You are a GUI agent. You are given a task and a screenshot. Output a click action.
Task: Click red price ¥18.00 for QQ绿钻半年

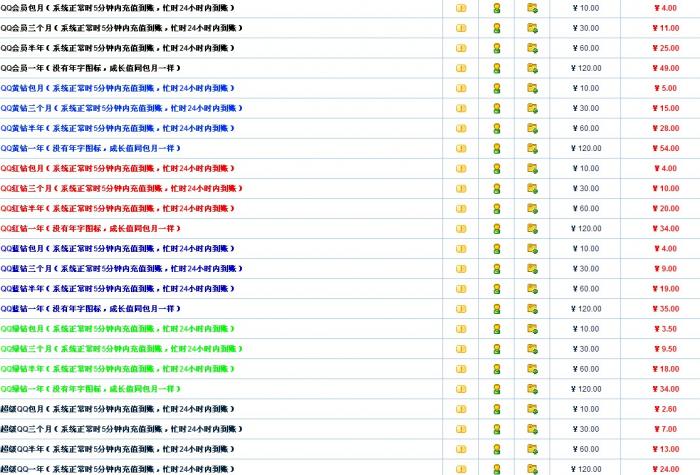(x=666, y=369)
